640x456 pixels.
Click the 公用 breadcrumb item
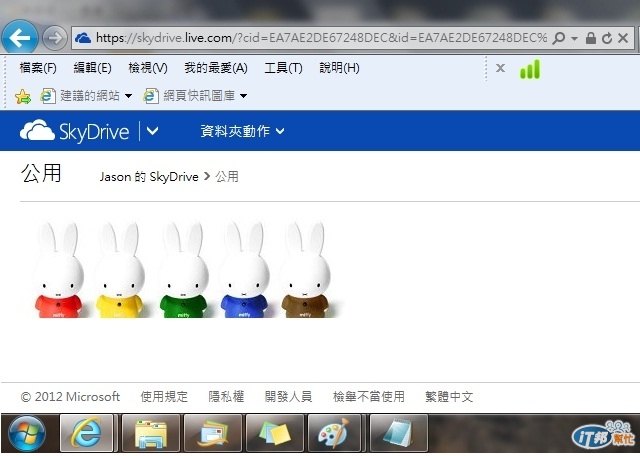click(227, 177)
